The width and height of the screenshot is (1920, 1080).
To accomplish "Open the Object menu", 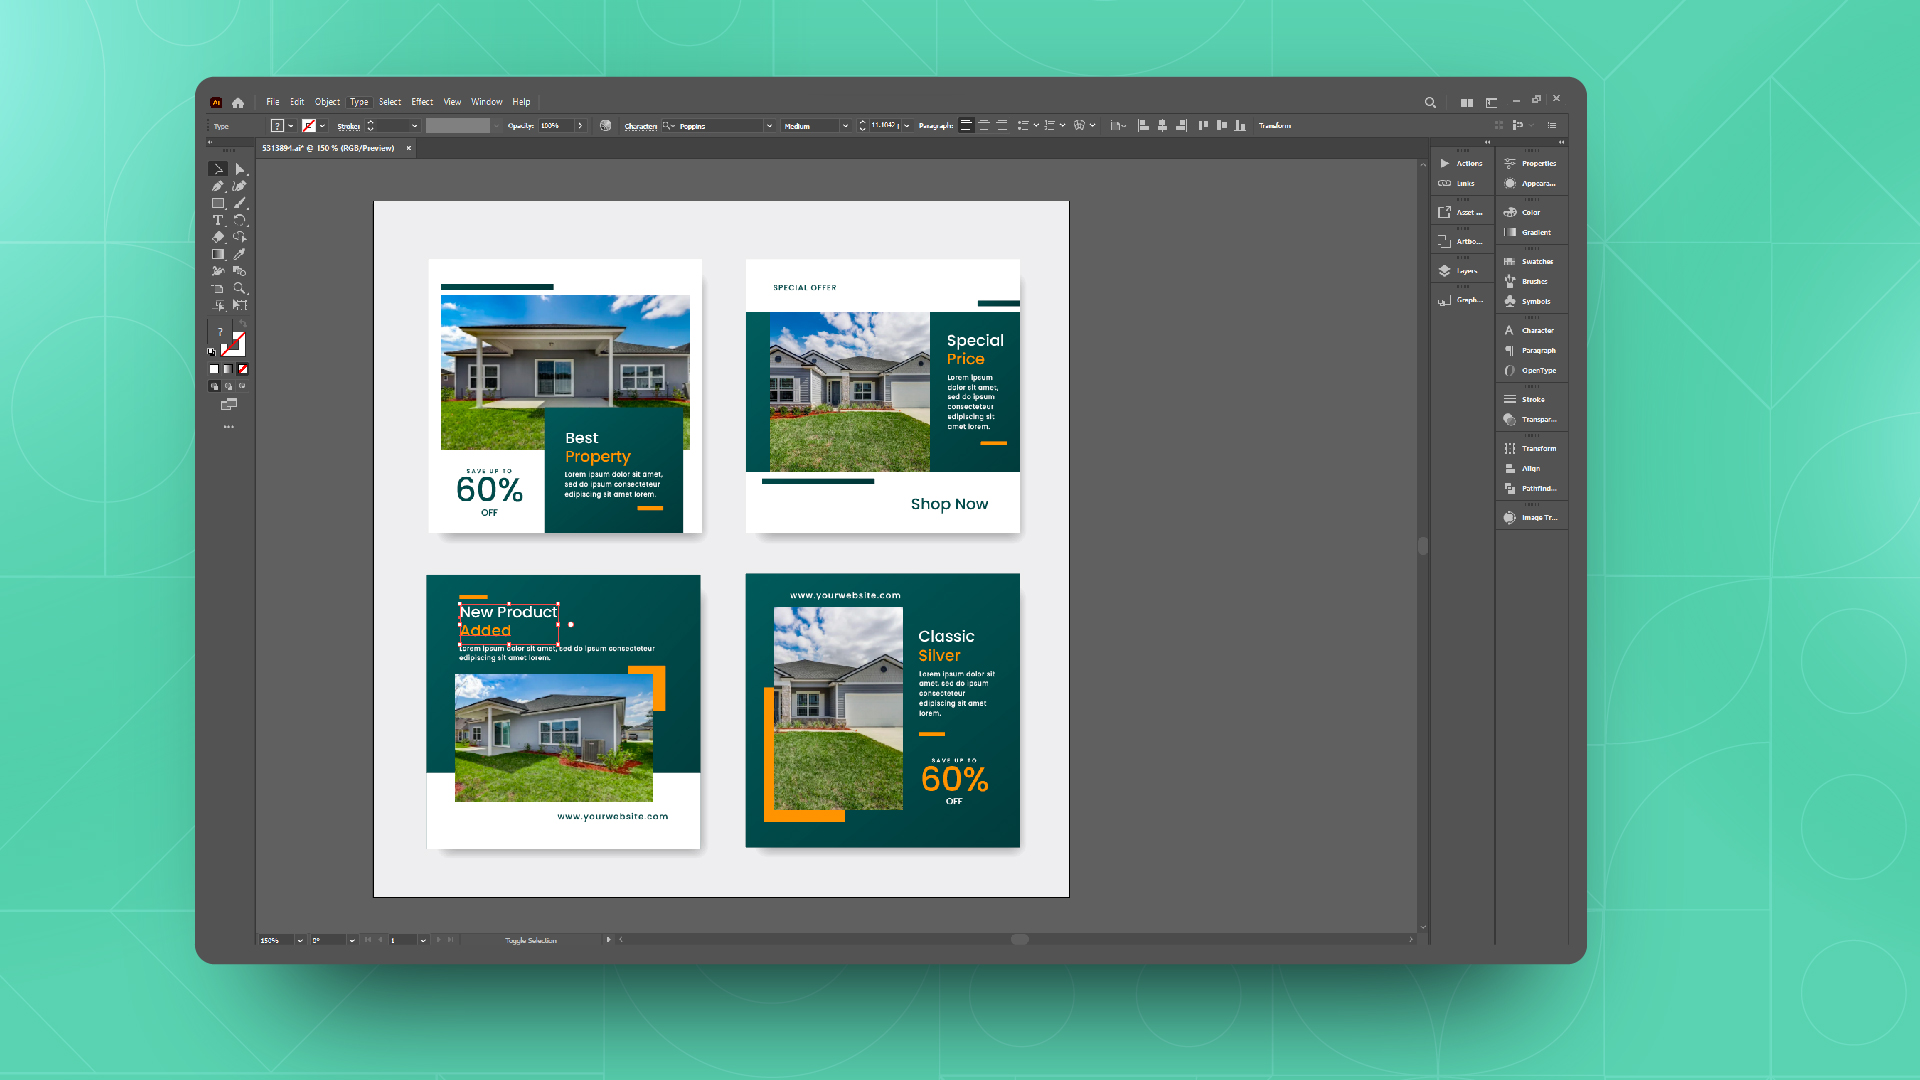I will 327,102.
